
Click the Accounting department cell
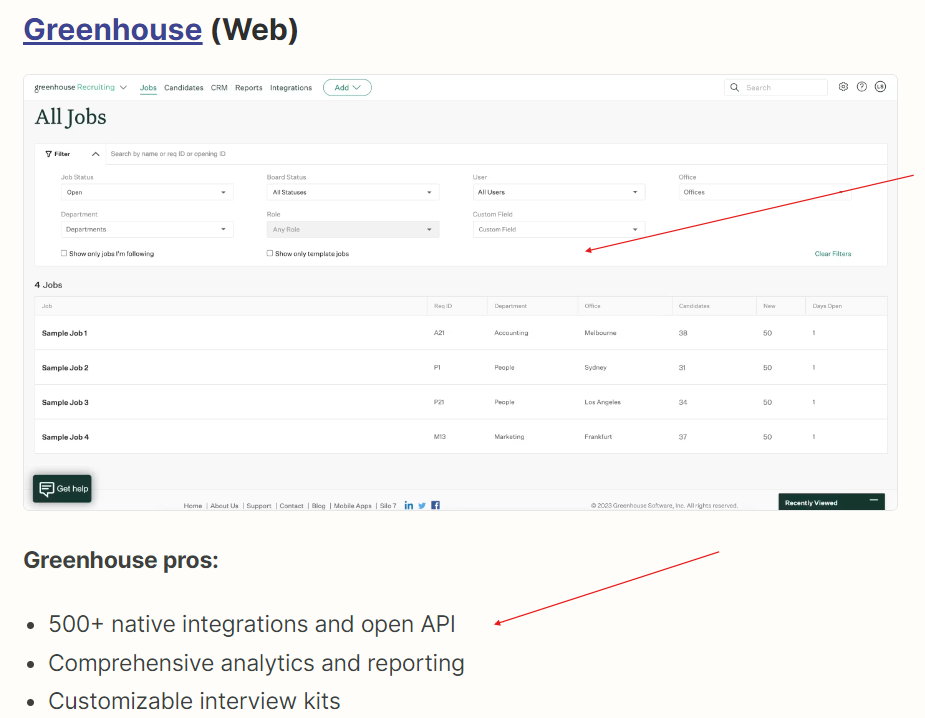click(x=511, y=333)
